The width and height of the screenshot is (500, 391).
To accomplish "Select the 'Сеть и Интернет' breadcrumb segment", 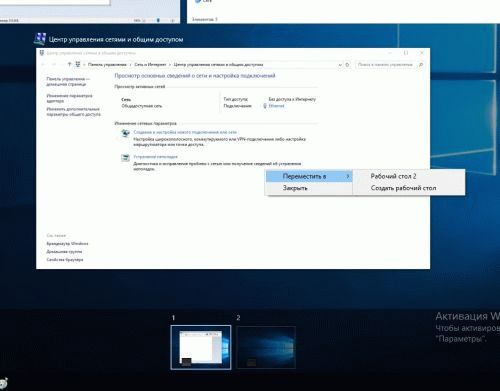I will point(150,65).
